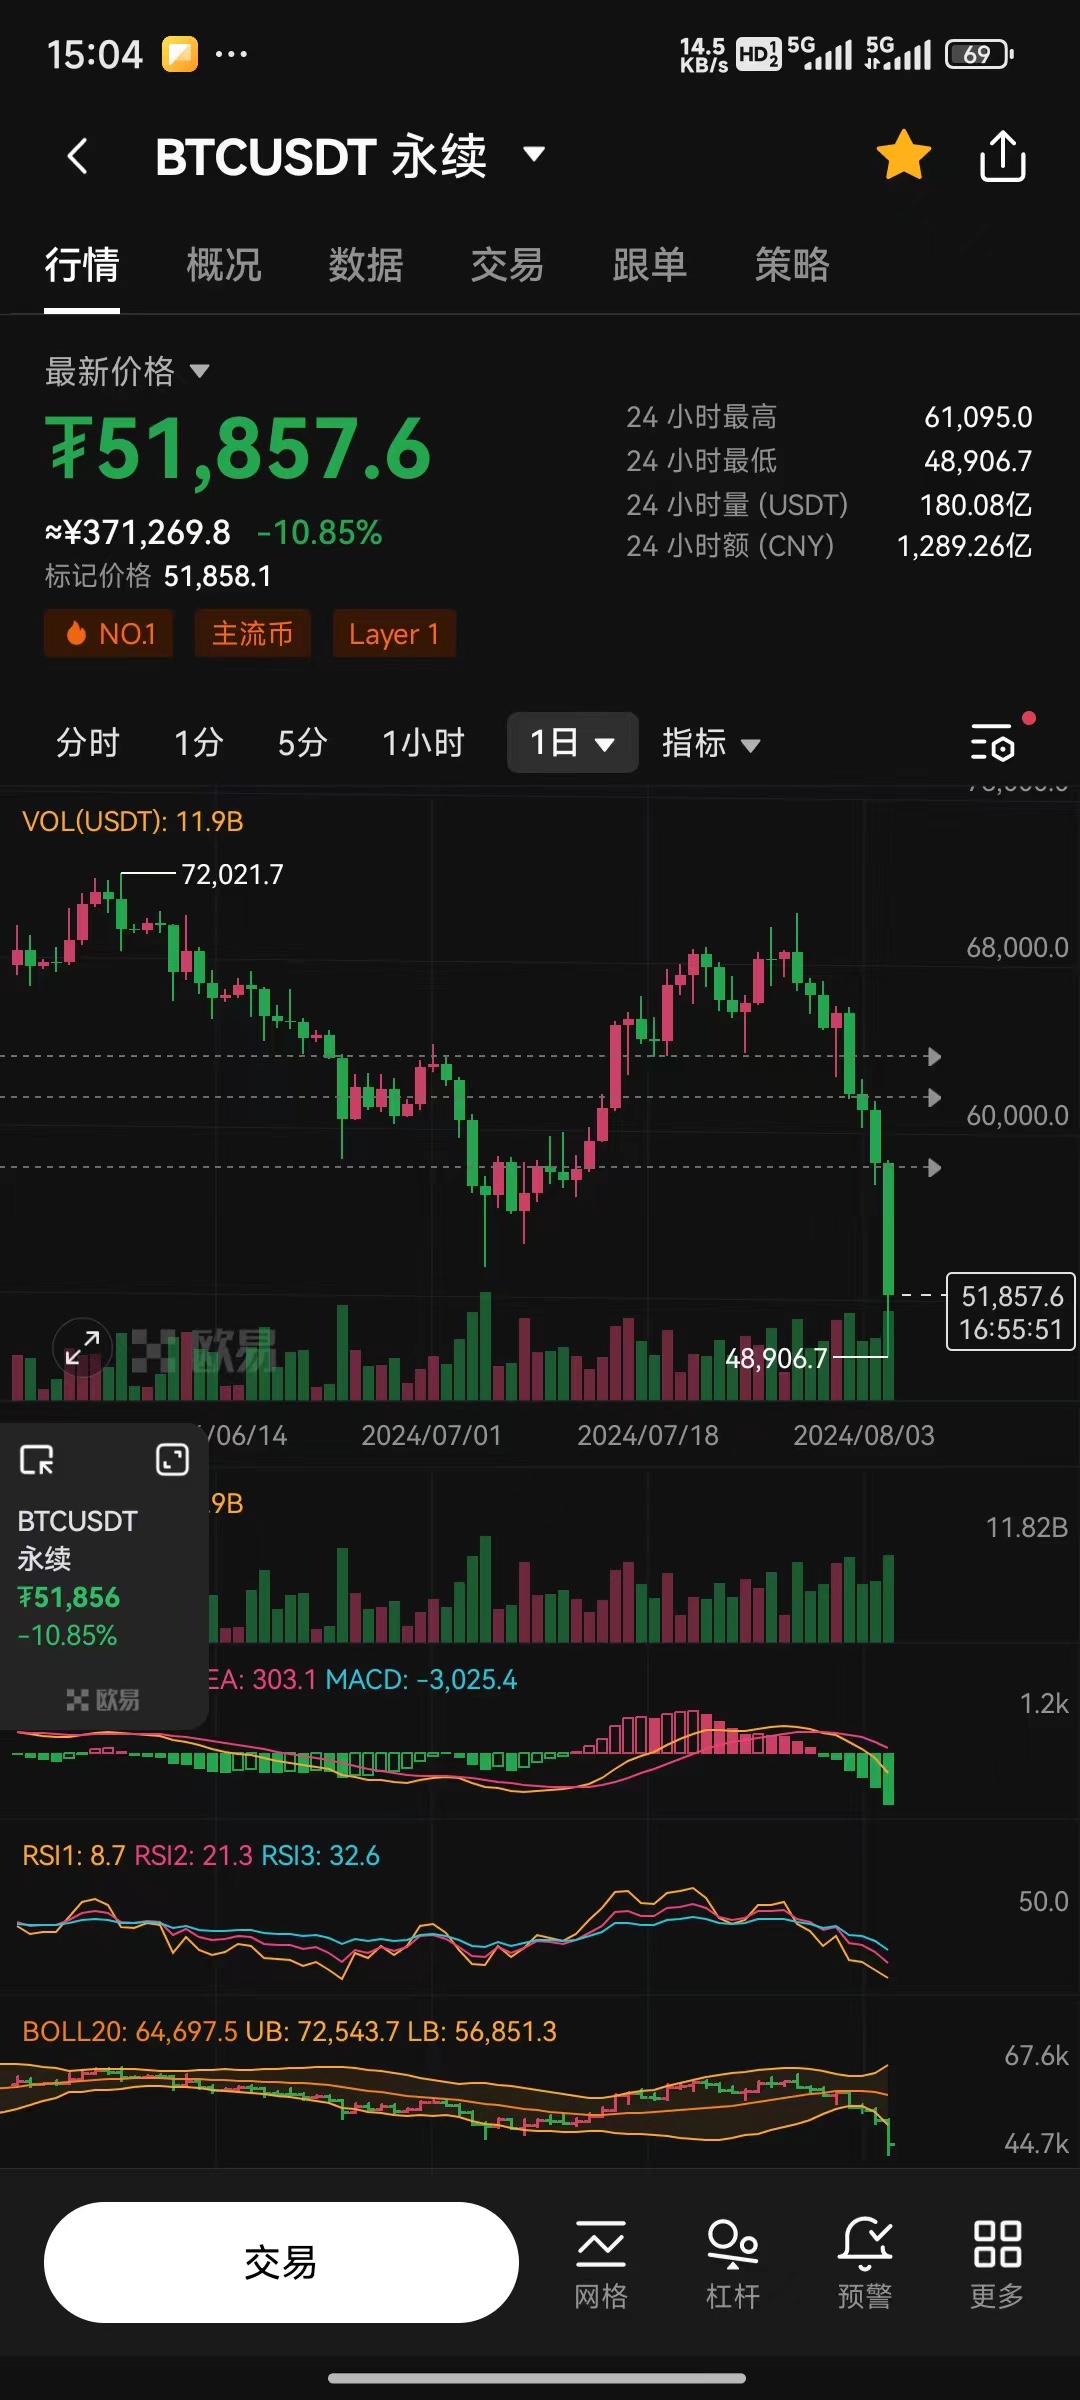Tap the status bar clock 15:04
This screenshot has width=1080, height=2400.
coord(95,54)
